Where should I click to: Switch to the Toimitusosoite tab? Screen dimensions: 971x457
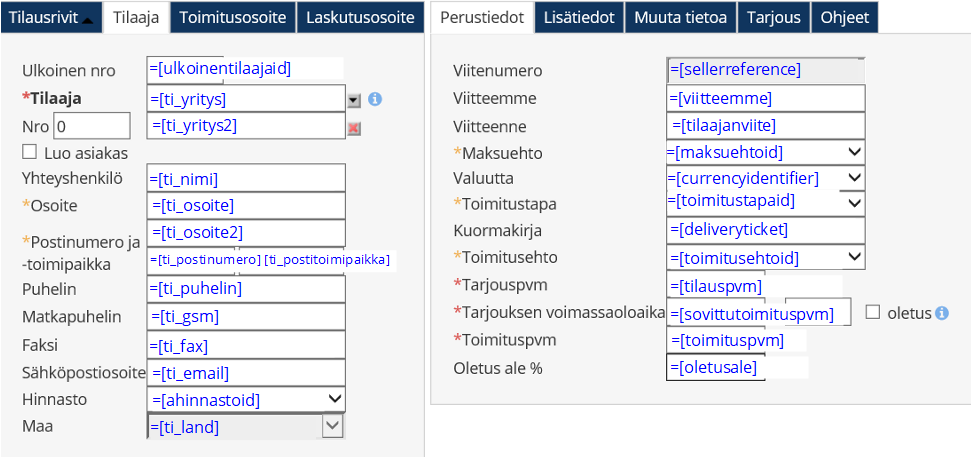coord(234,17)
